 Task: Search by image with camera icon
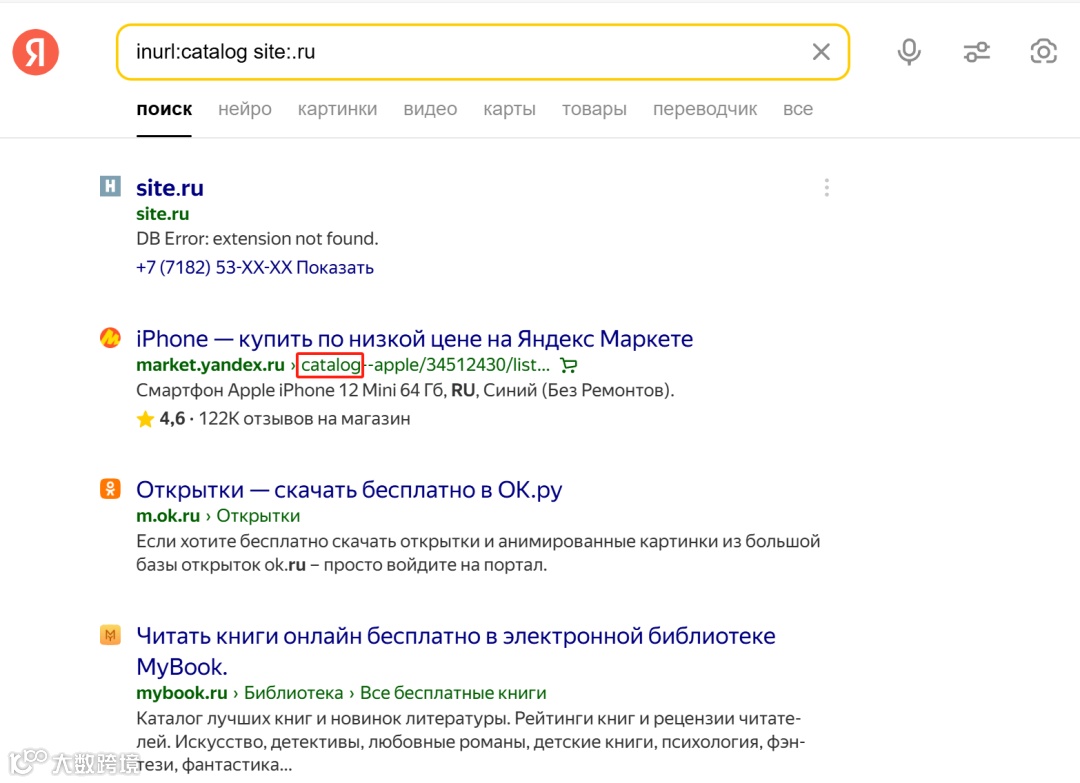pyautogui.click(x=1043, y=52)
